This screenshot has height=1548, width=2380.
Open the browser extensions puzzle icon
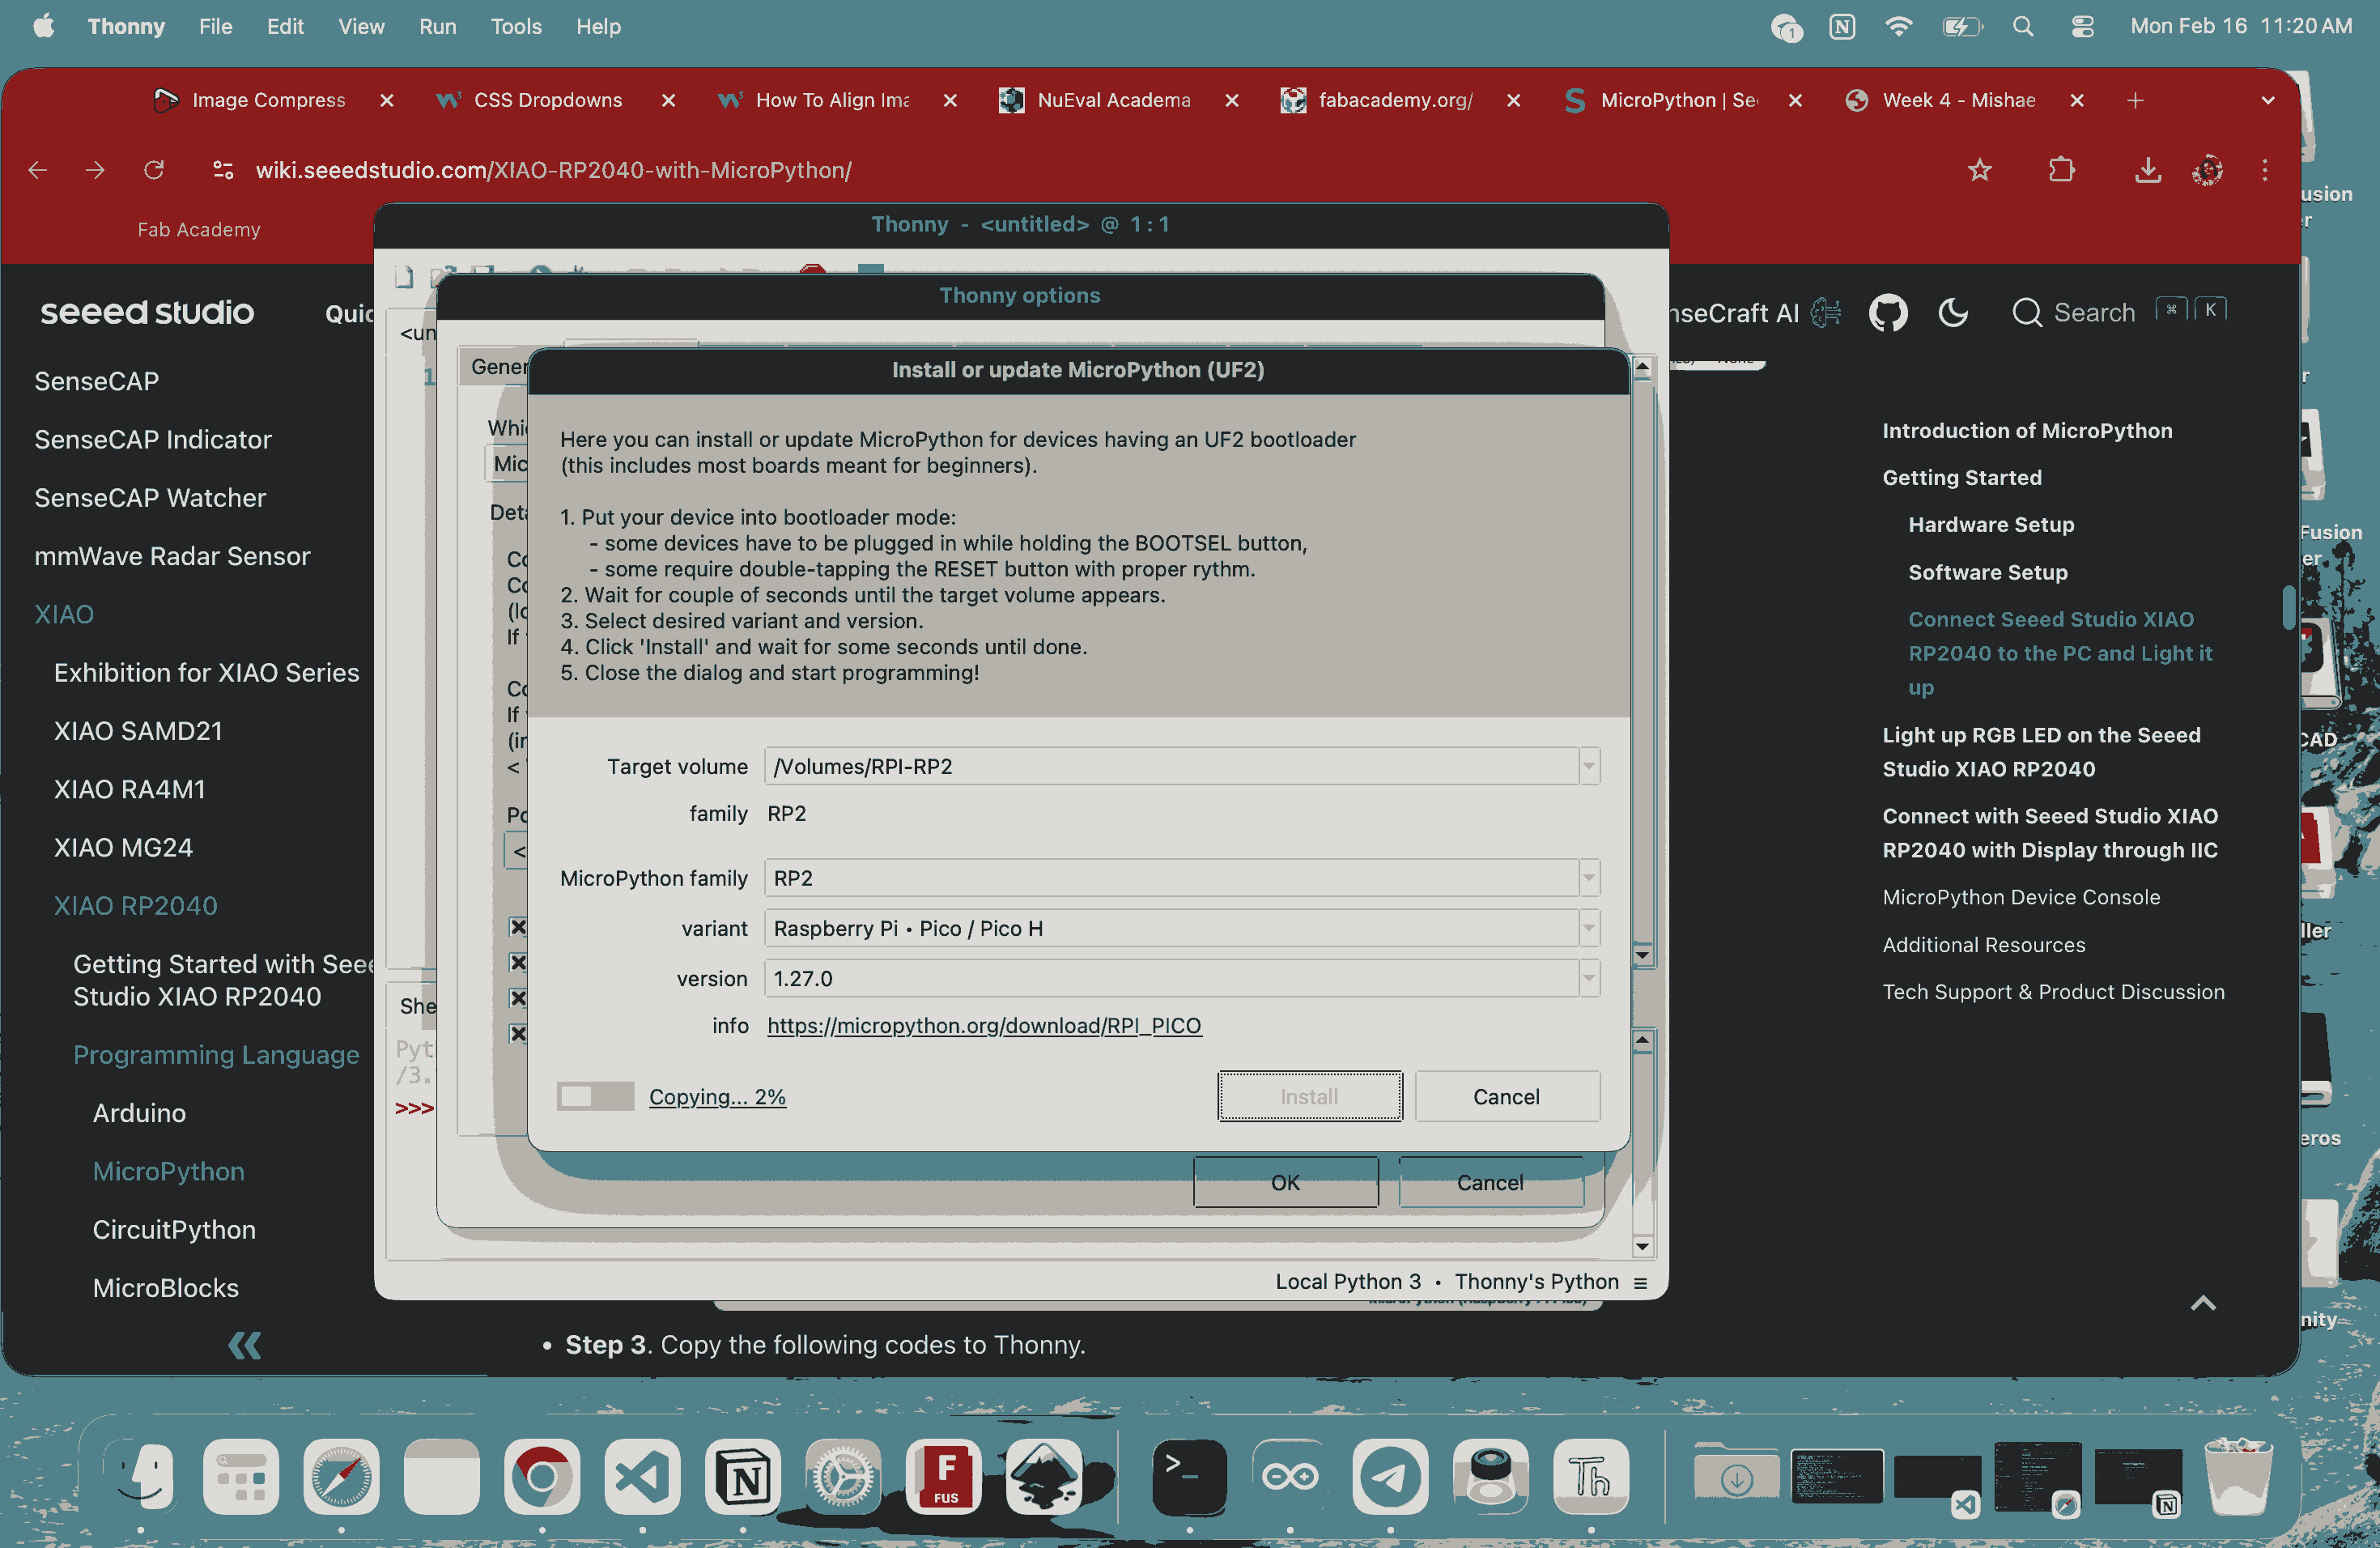tap(2061, 170)
